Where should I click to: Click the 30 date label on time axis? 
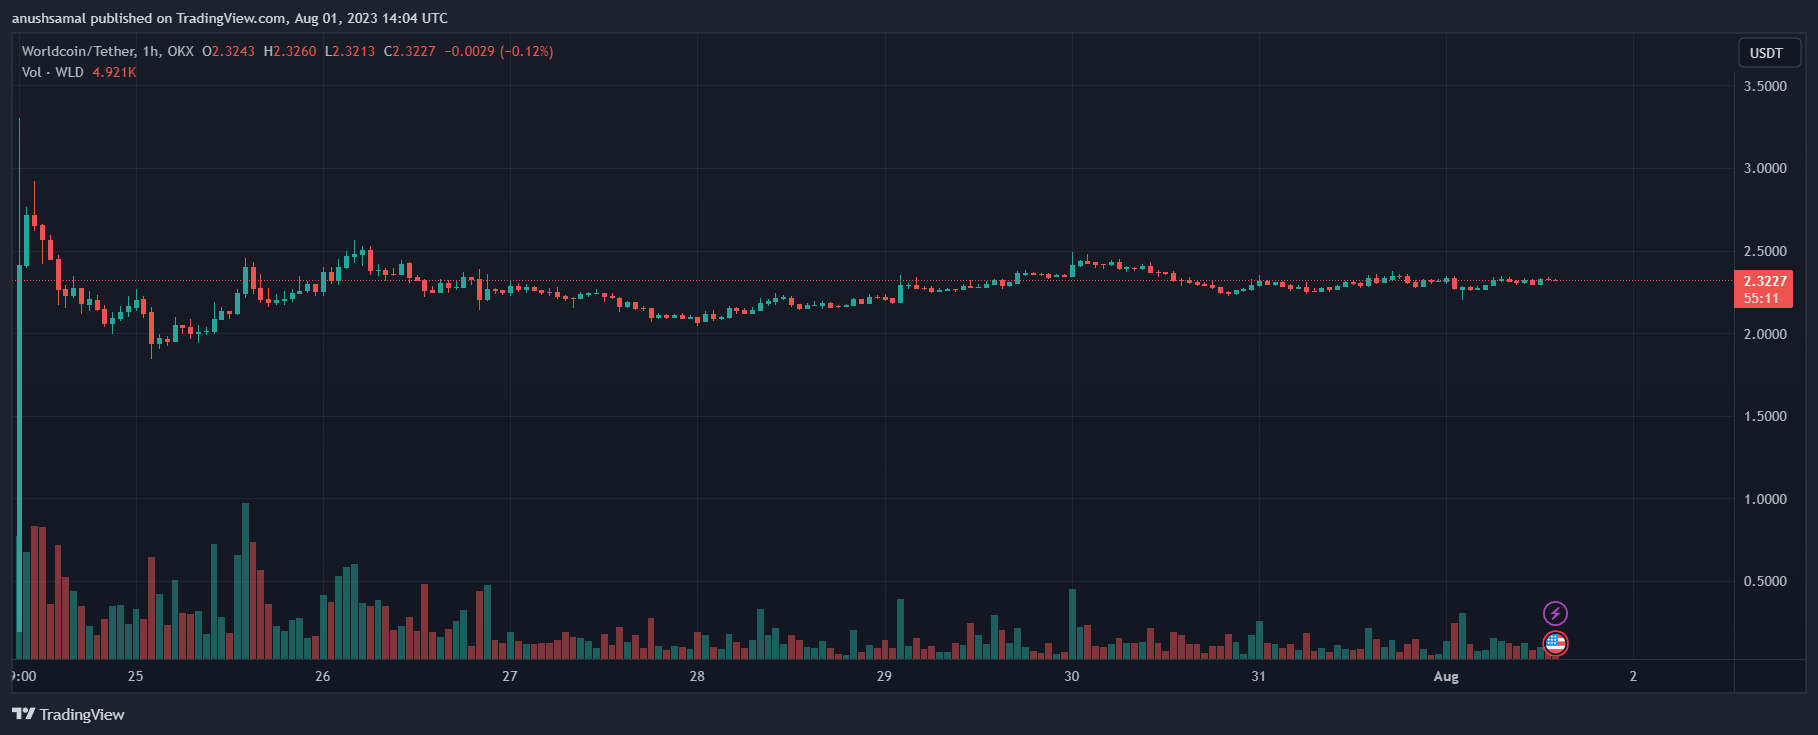(1072, 676)
